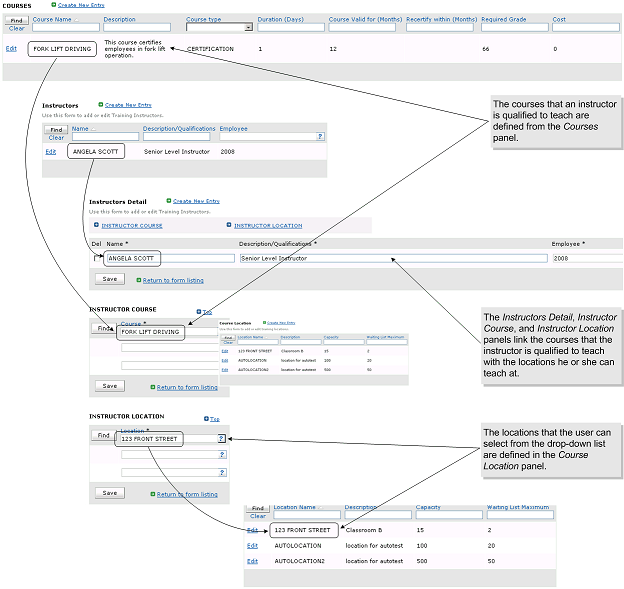The height and width of the screenshot is (589, 624).
Task: Open the Instructor Location tab link
Action: click(x=268, y=225)
